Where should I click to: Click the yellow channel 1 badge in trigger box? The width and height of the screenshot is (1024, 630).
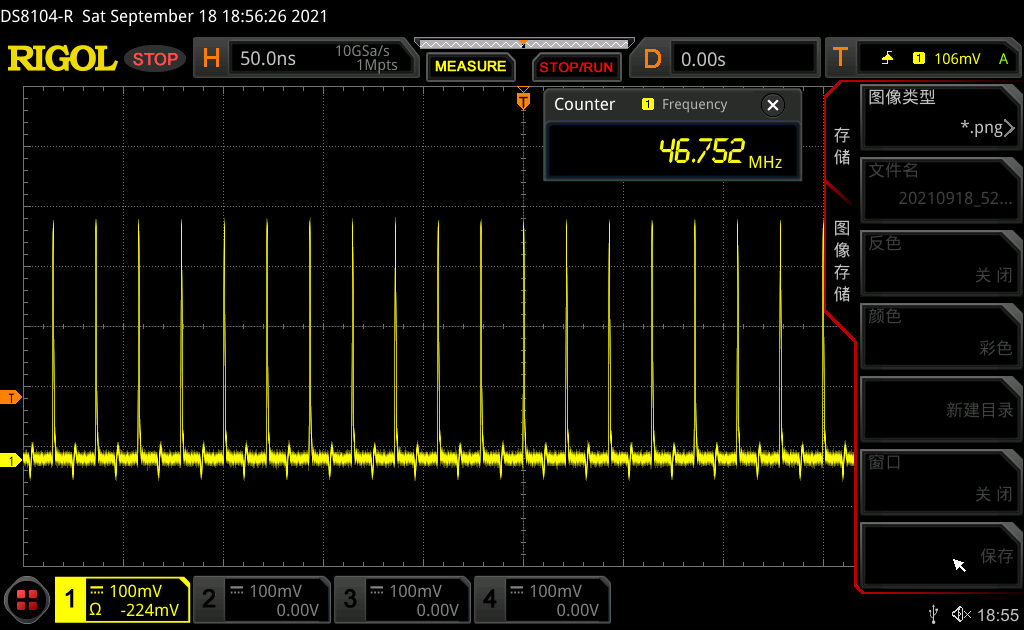click(x=919, y=59)
